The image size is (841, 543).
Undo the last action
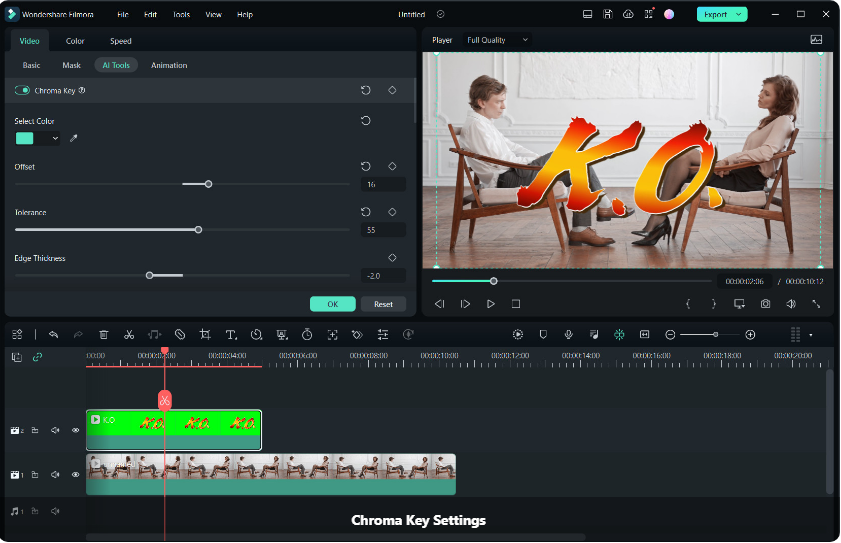(53, 334)
